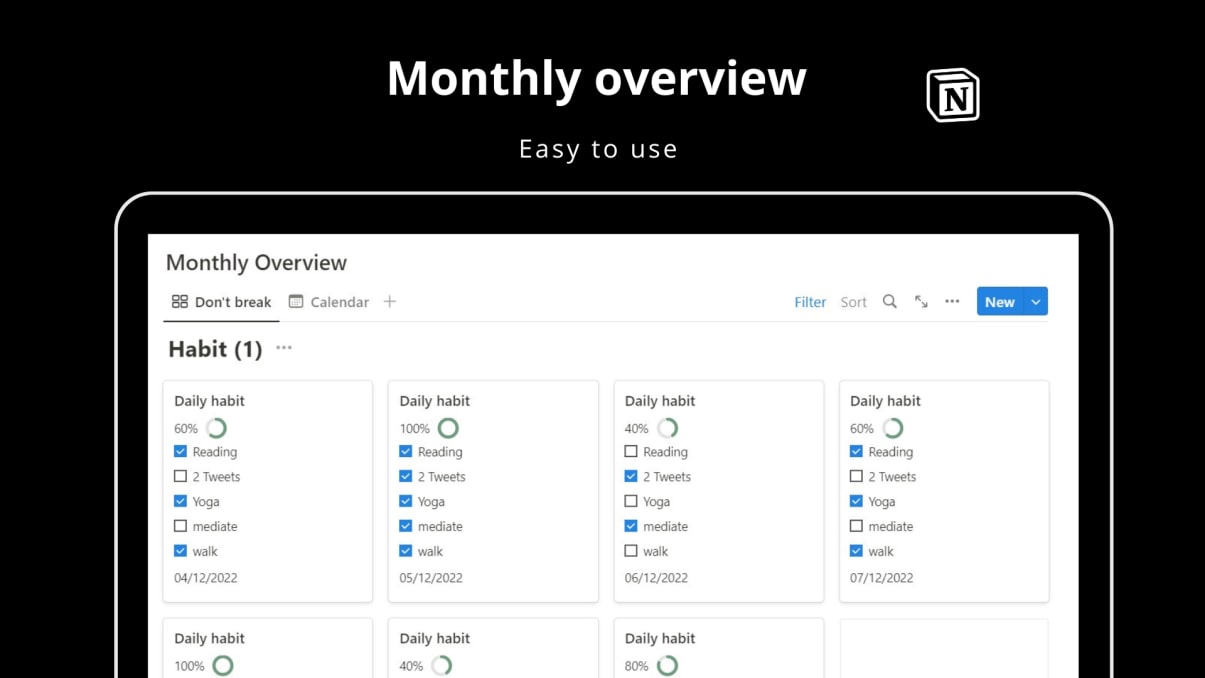
Task: Click the 04/12/2022 date text
Action: (205, 577)
